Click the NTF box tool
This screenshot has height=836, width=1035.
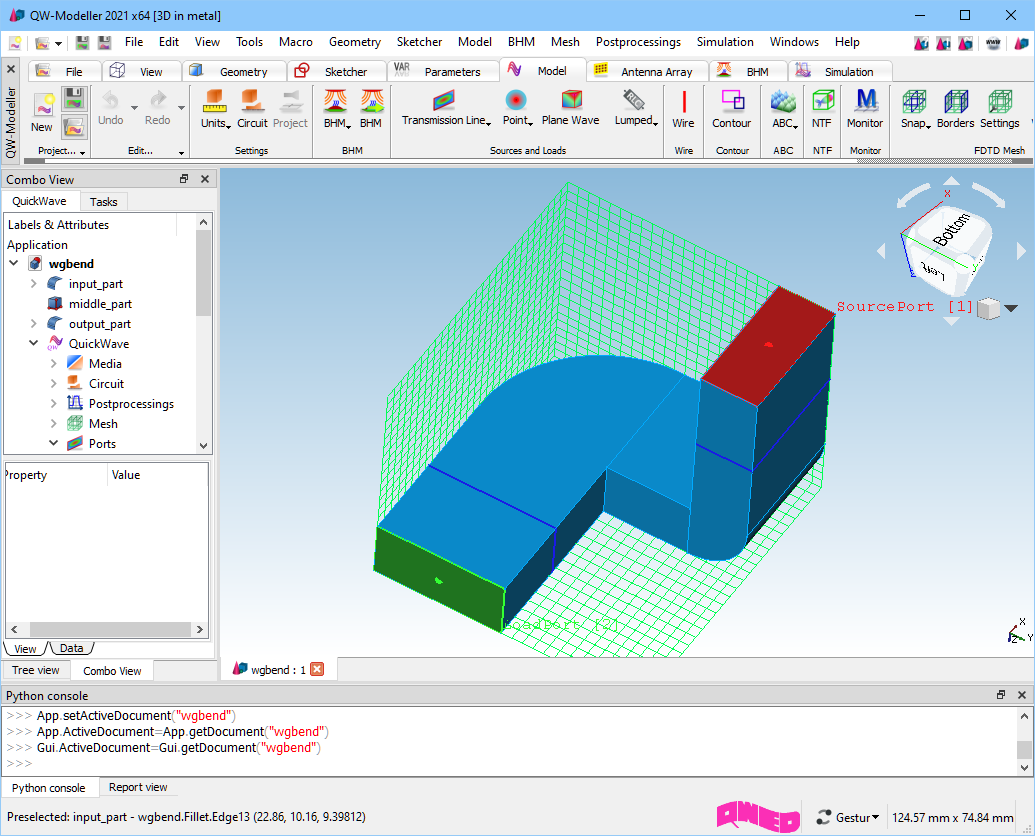pyautogui.click(x=822, y=110)
